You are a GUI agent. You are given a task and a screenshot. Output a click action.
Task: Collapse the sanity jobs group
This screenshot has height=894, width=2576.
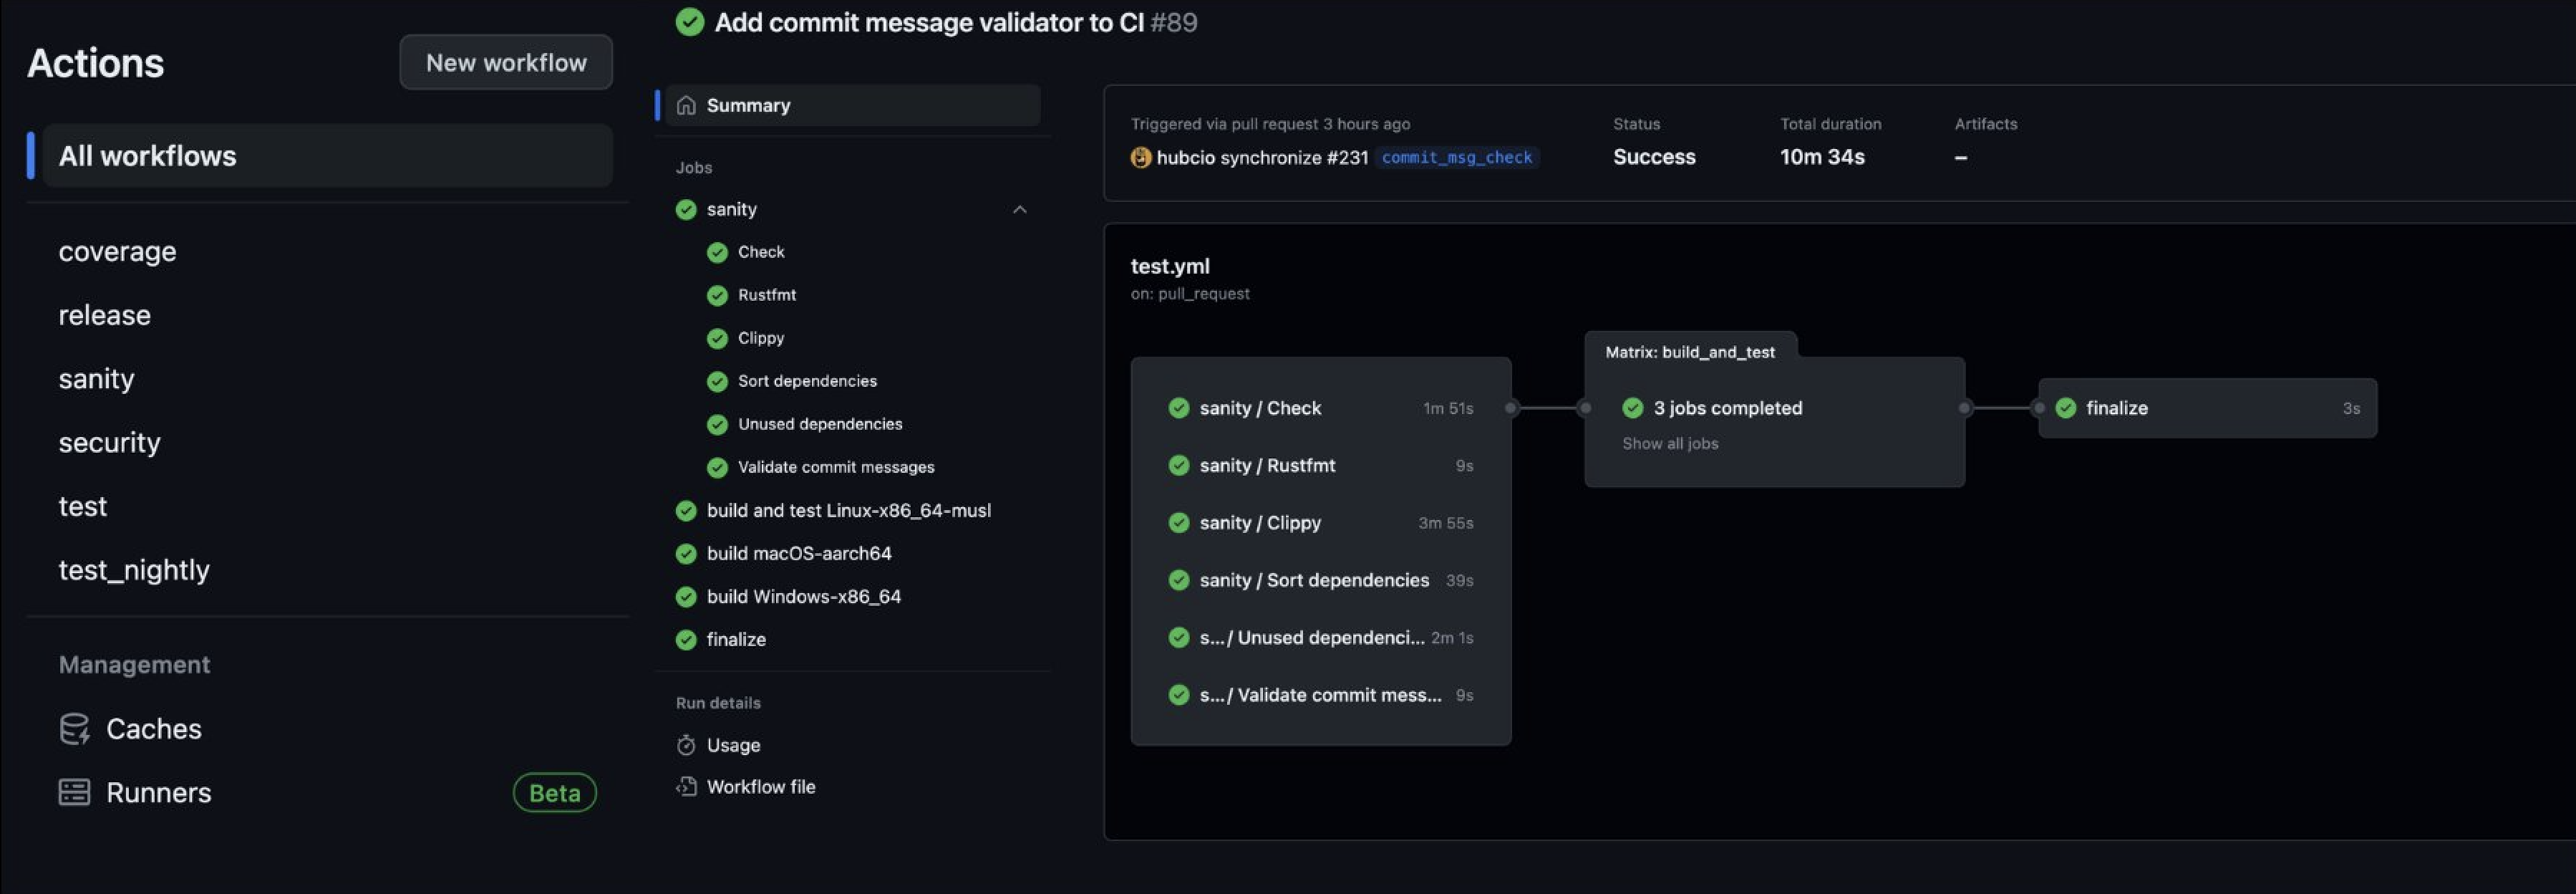pyautogui.click(x=1019, y=209)
